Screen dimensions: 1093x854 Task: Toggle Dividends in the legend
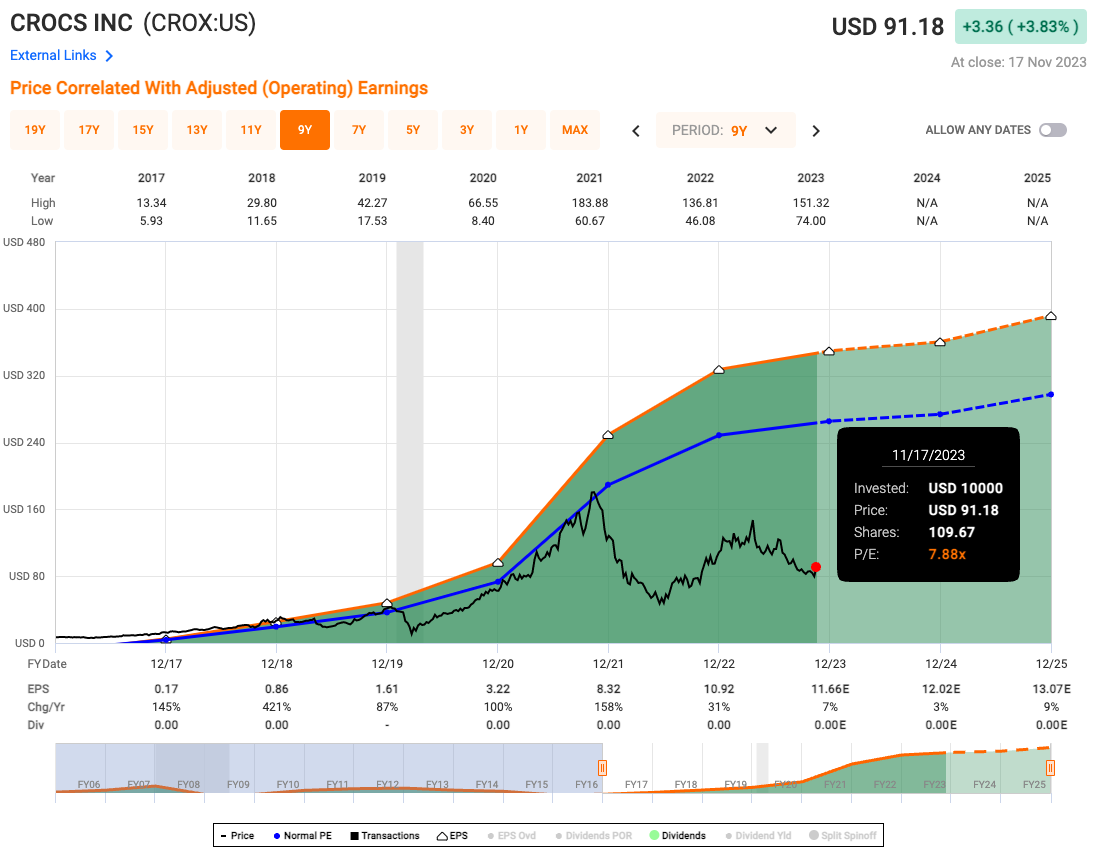(678, 835)
